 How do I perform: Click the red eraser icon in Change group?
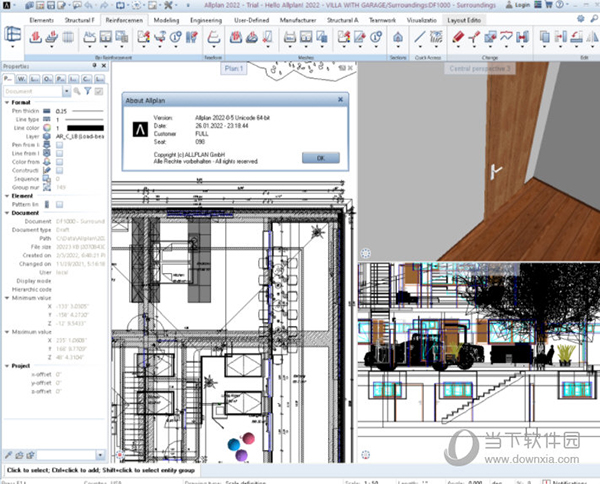click(458, 38)
